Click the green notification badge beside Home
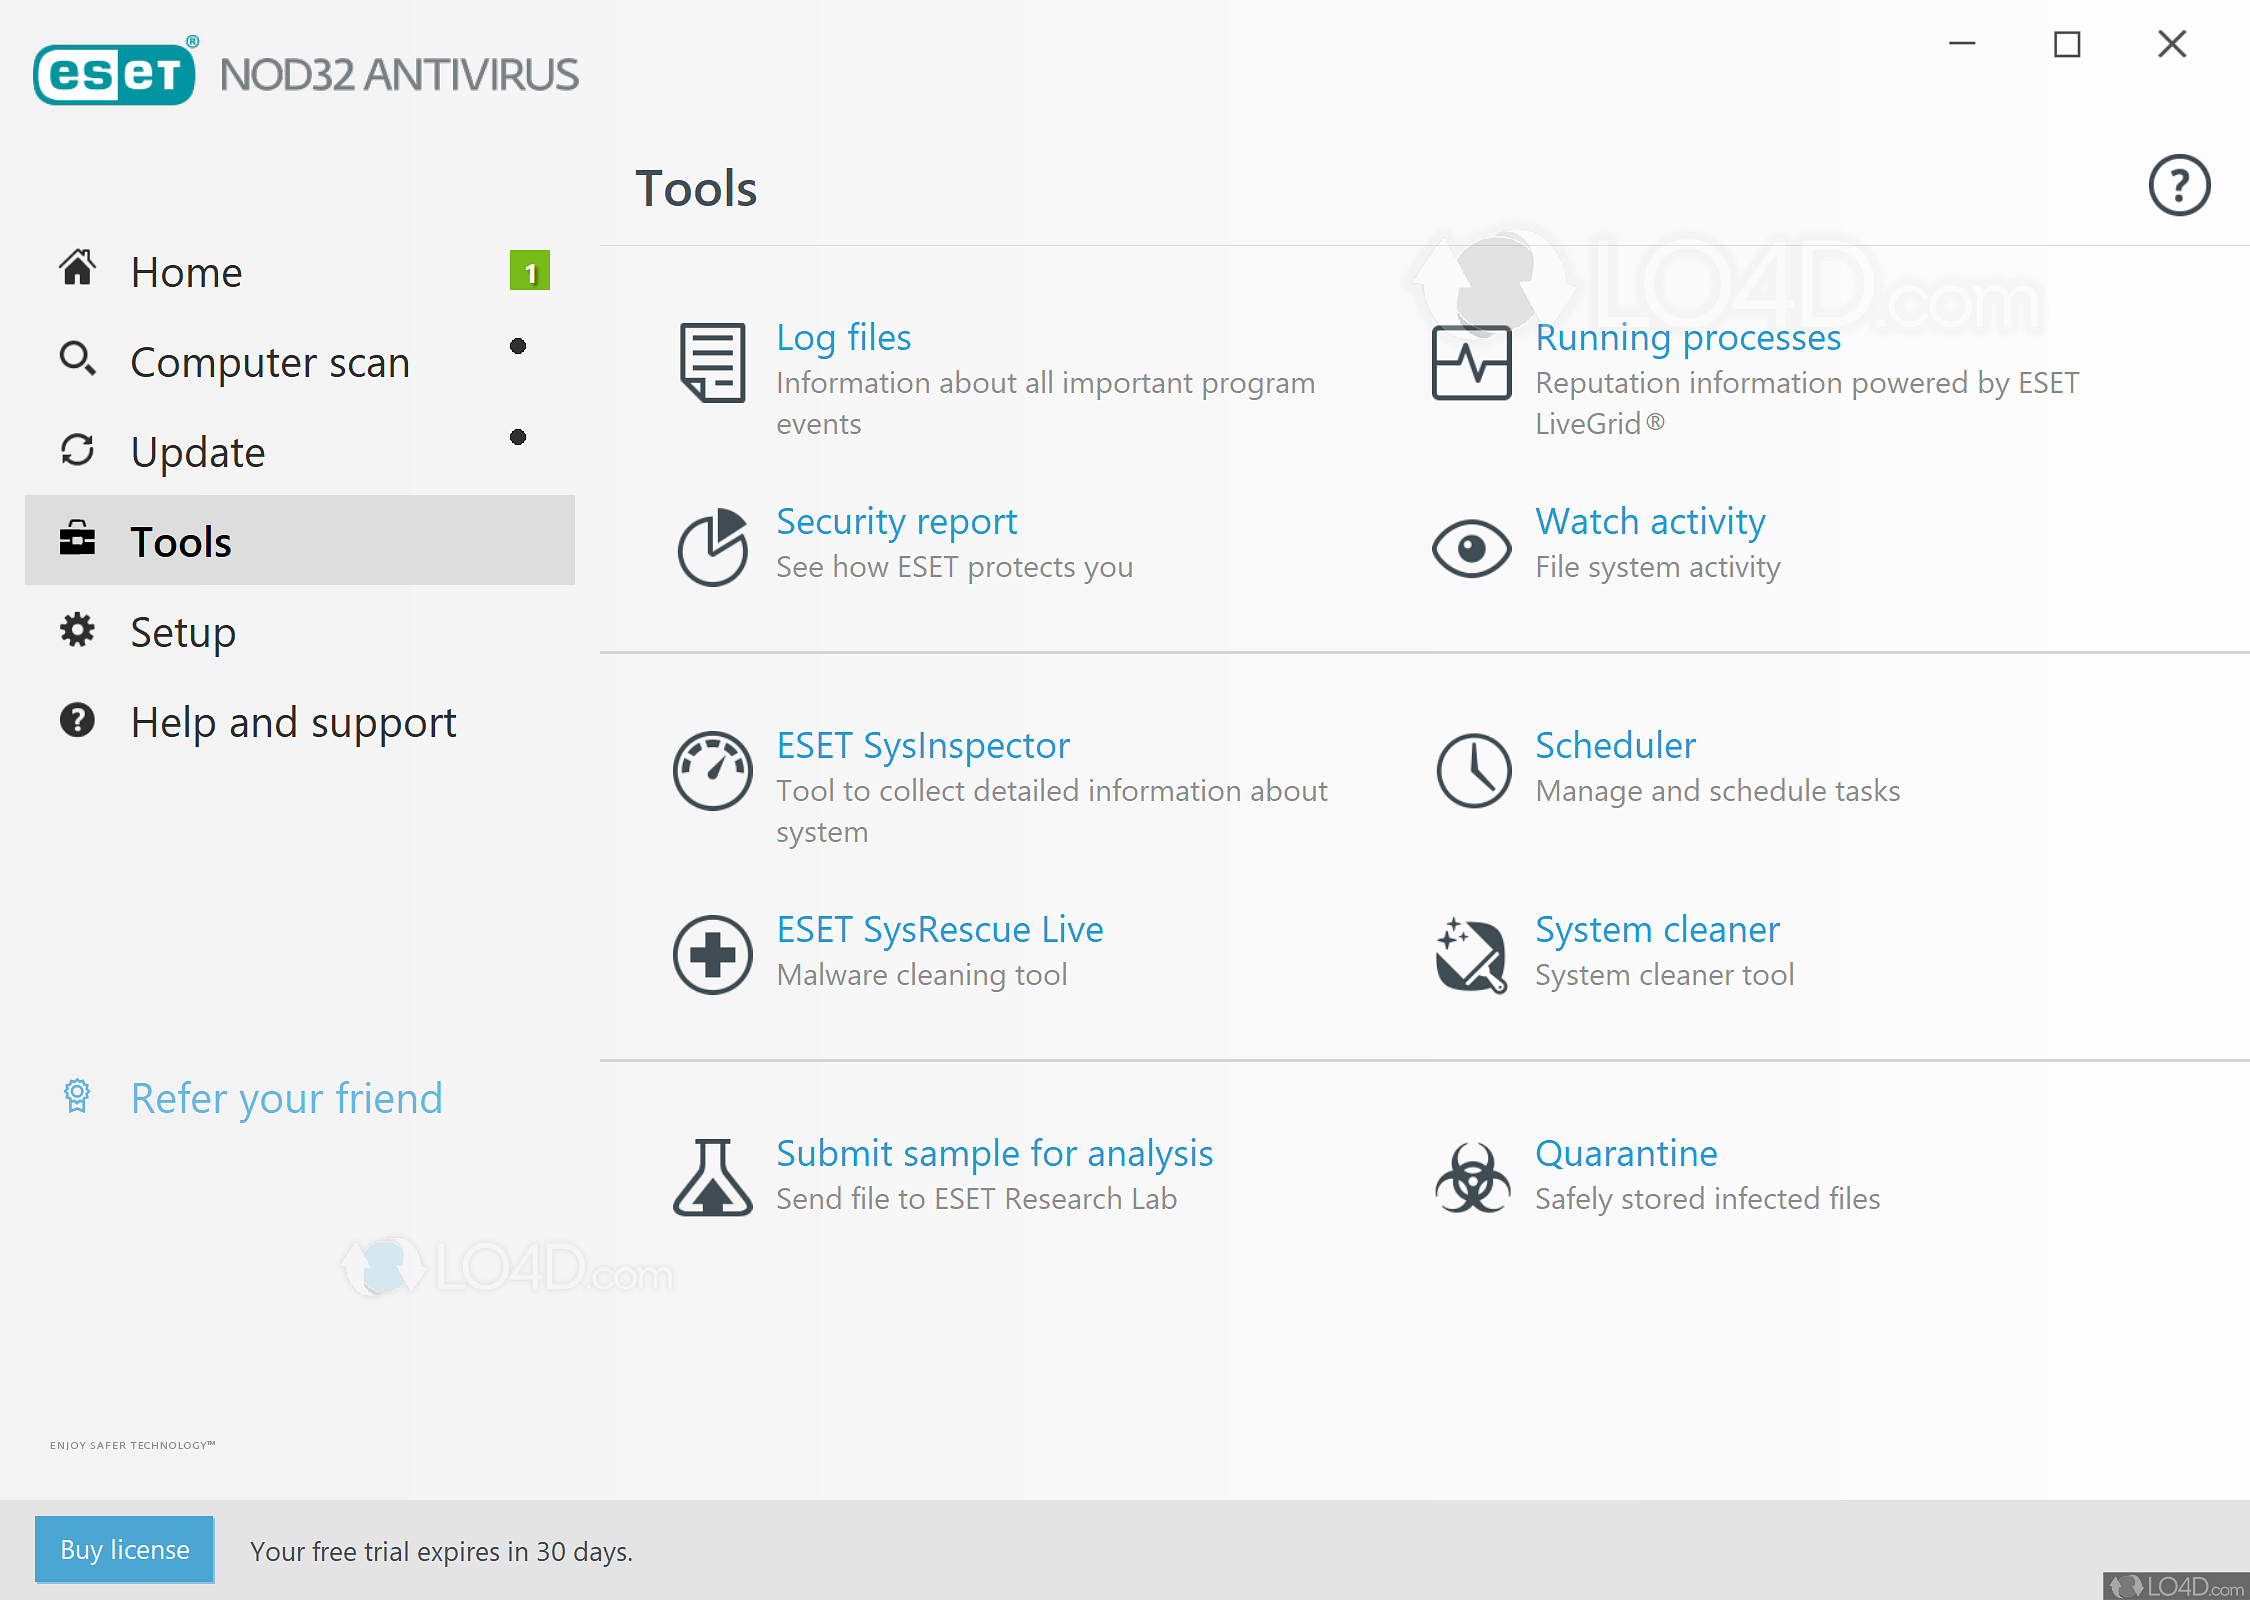Image resolution: width=2250 pixels, height=1600 pixels. [530, 271]
